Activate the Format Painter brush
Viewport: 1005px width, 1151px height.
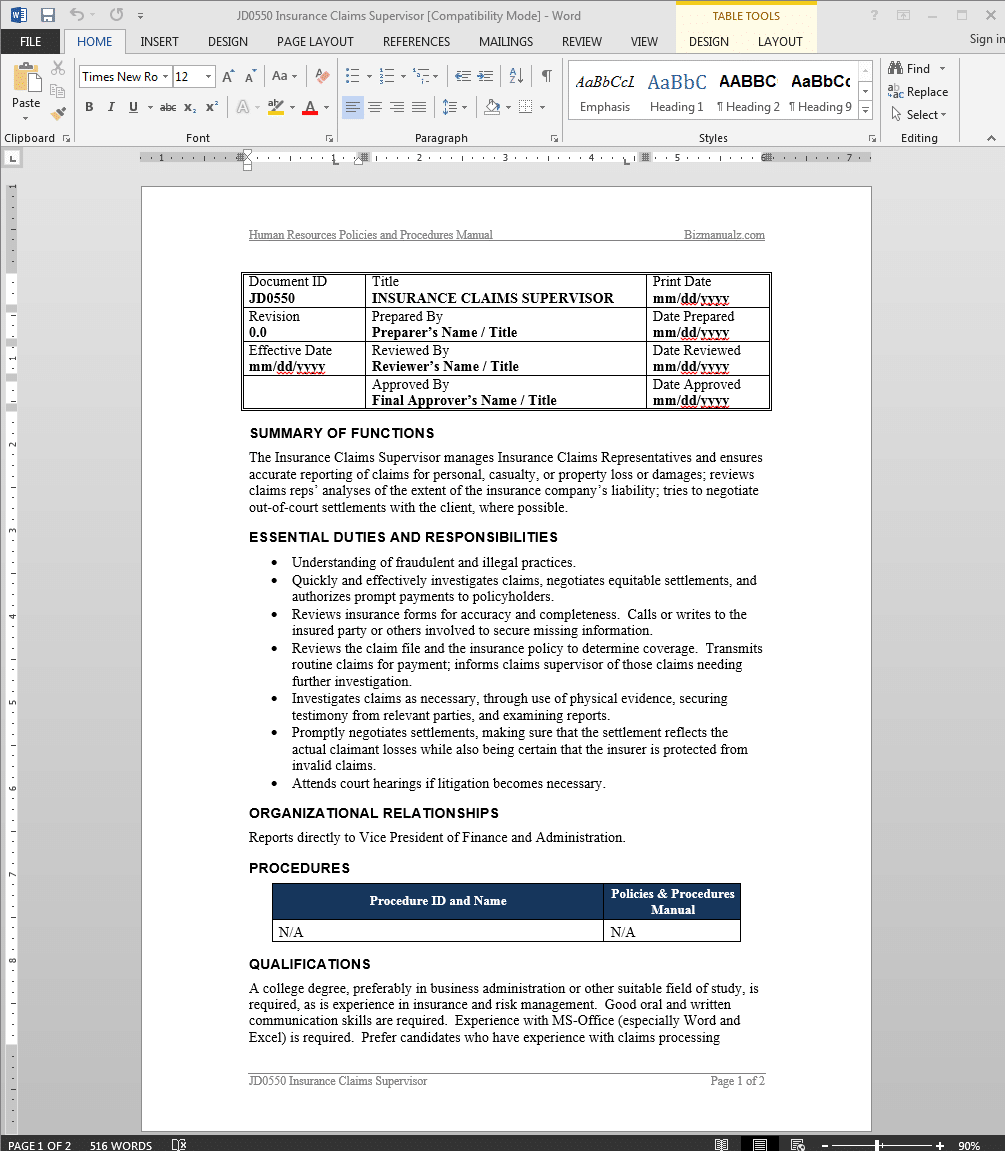coord(58,114)
